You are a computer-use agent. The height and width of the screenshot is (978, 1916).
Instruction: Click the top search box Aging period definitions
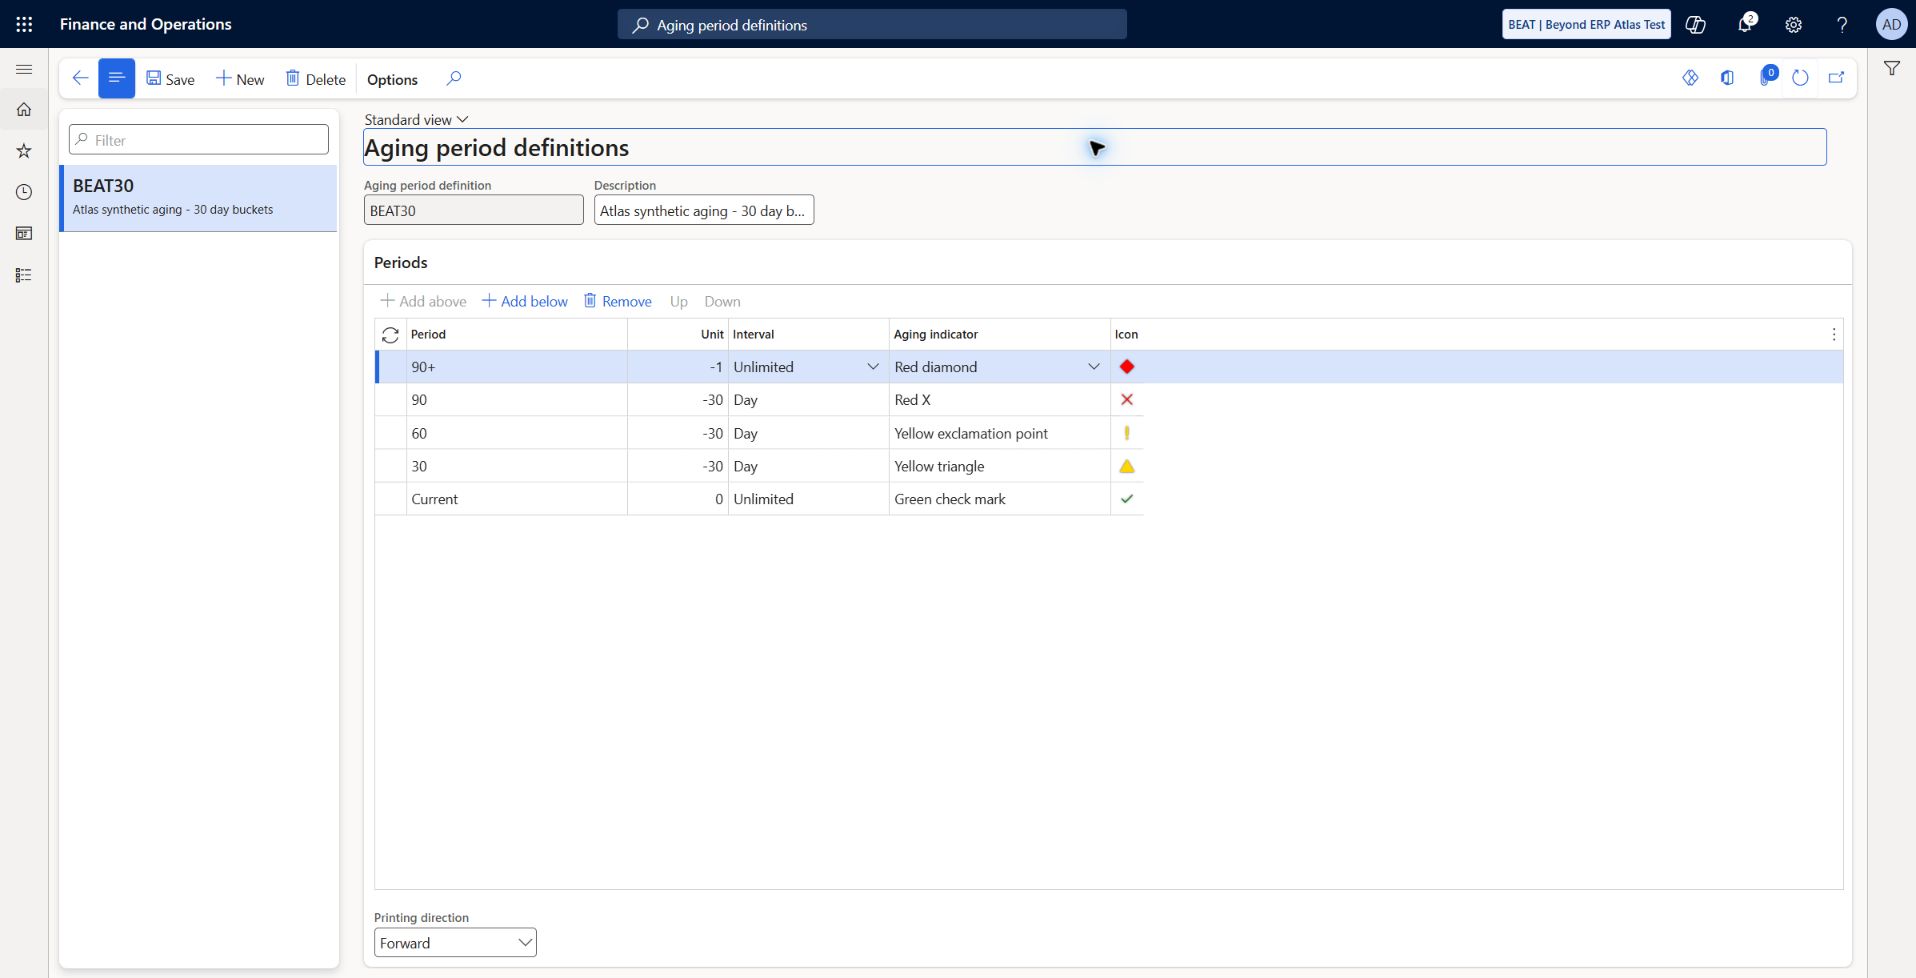[x=872, y=25]
